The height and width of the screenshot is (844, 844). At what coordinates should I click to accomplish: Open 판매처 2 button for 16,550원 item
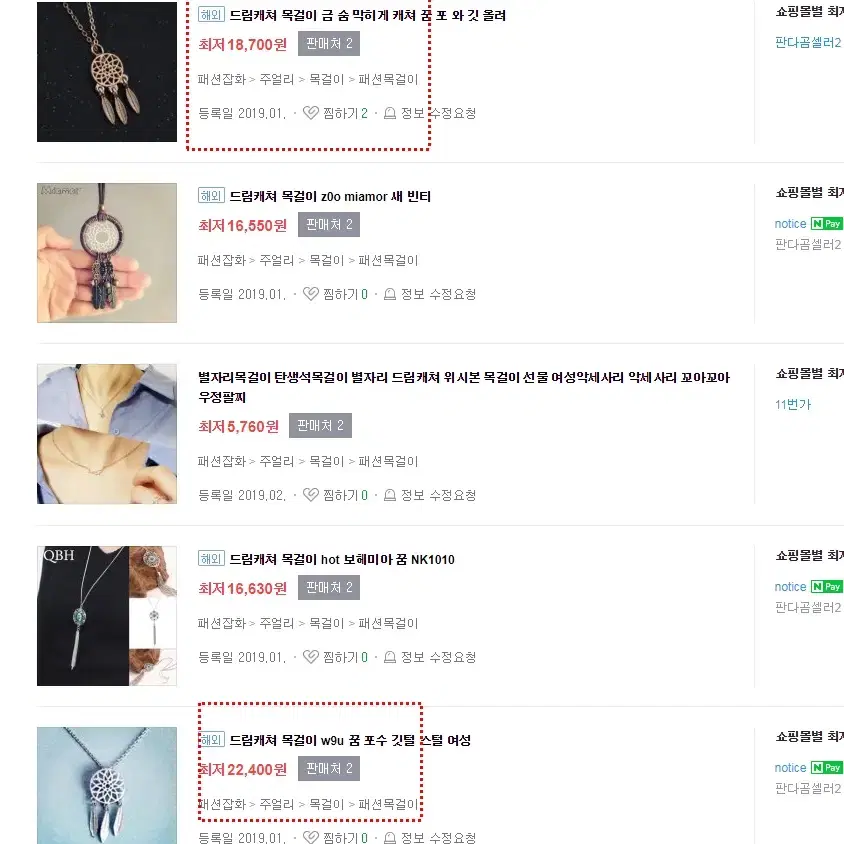click(329, 224)
